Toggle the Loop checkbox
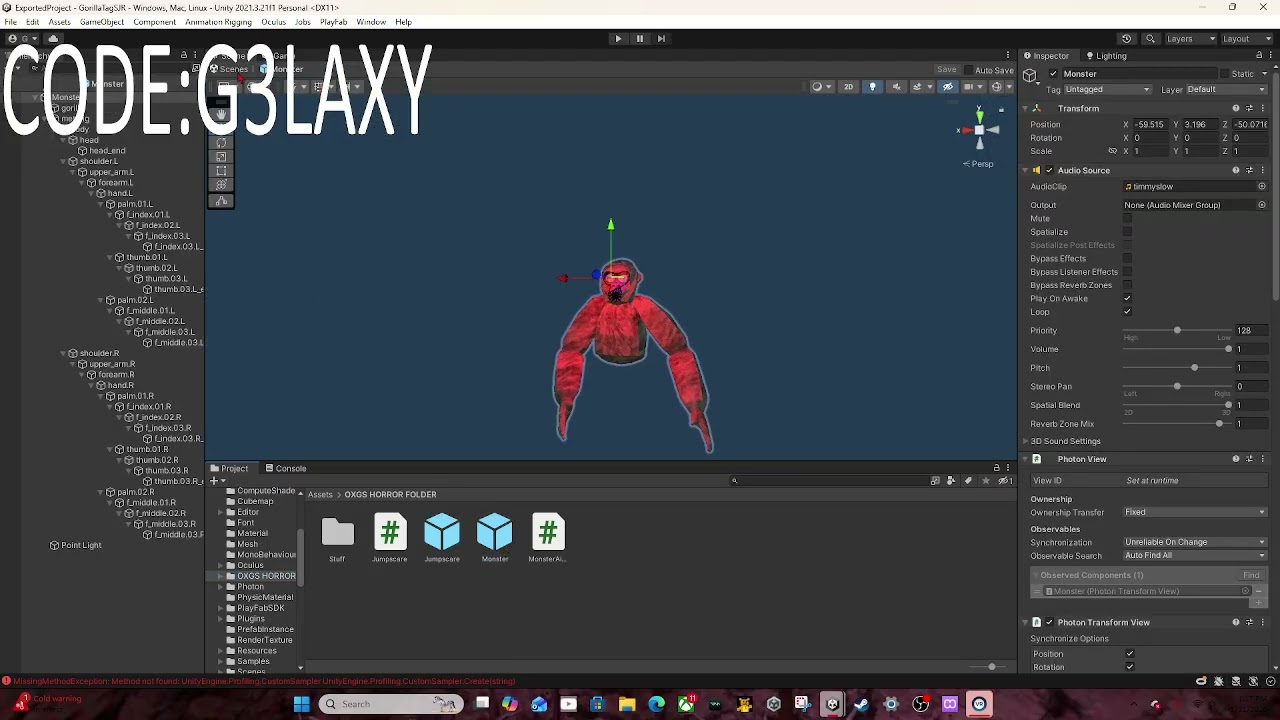The image size is (1280, 720). pos(1128,312)
